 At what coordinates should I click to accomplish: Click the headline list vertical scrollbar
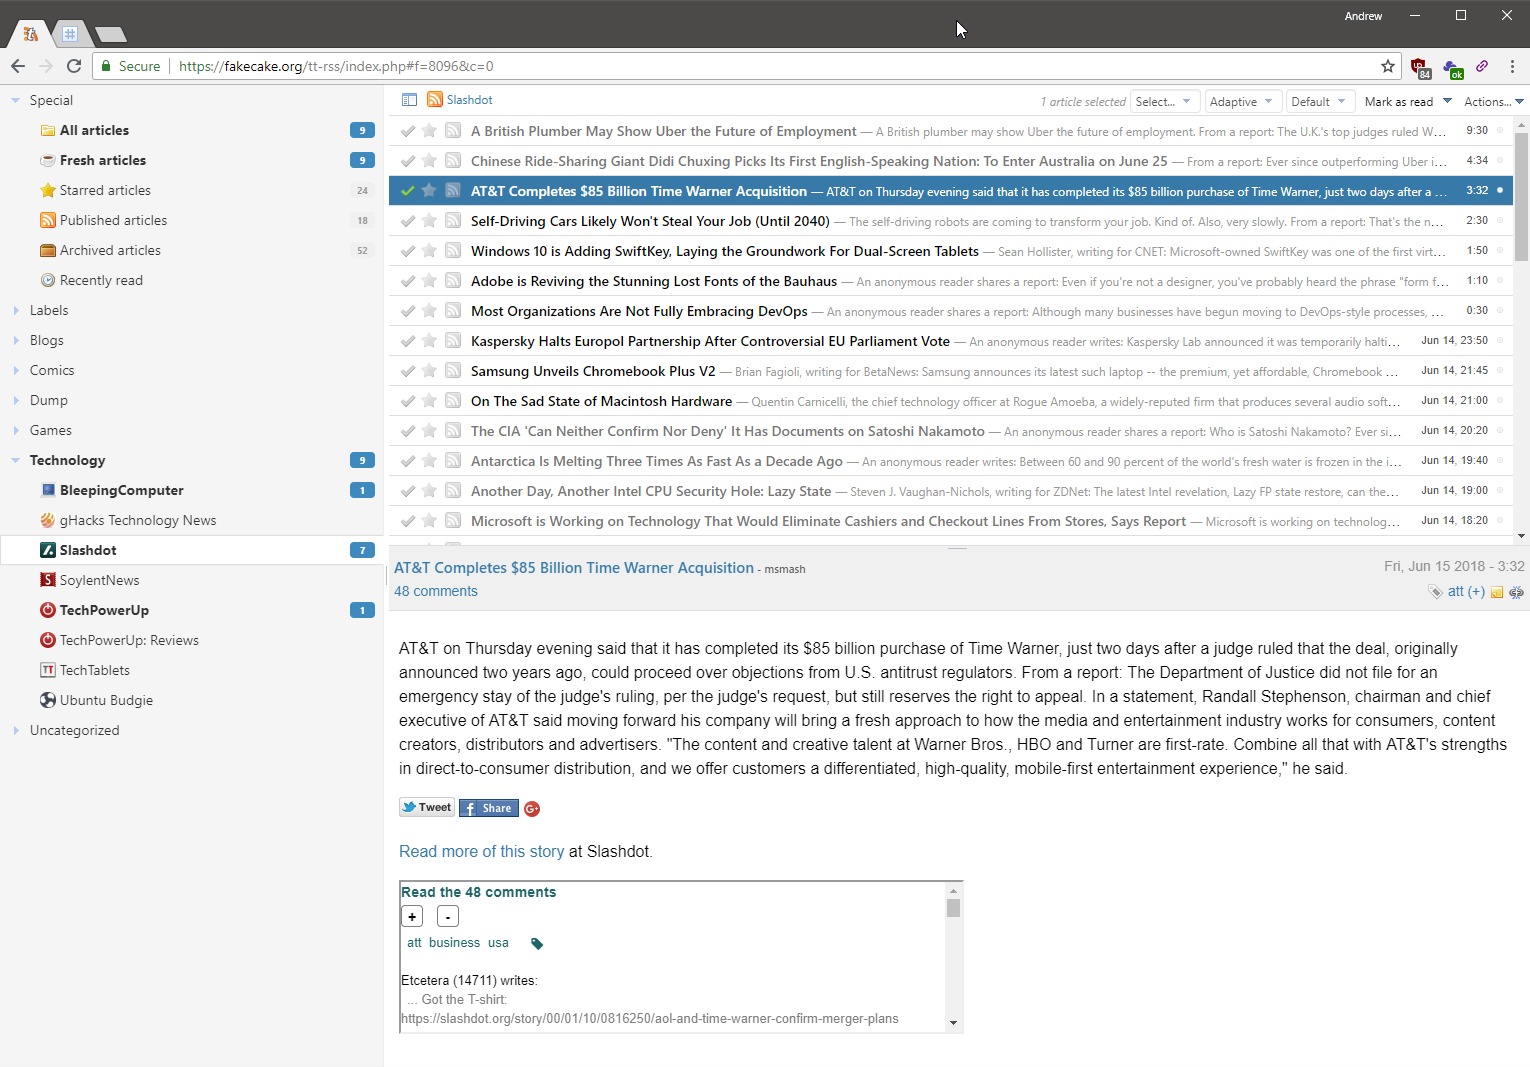click(x=1521, y=195)
